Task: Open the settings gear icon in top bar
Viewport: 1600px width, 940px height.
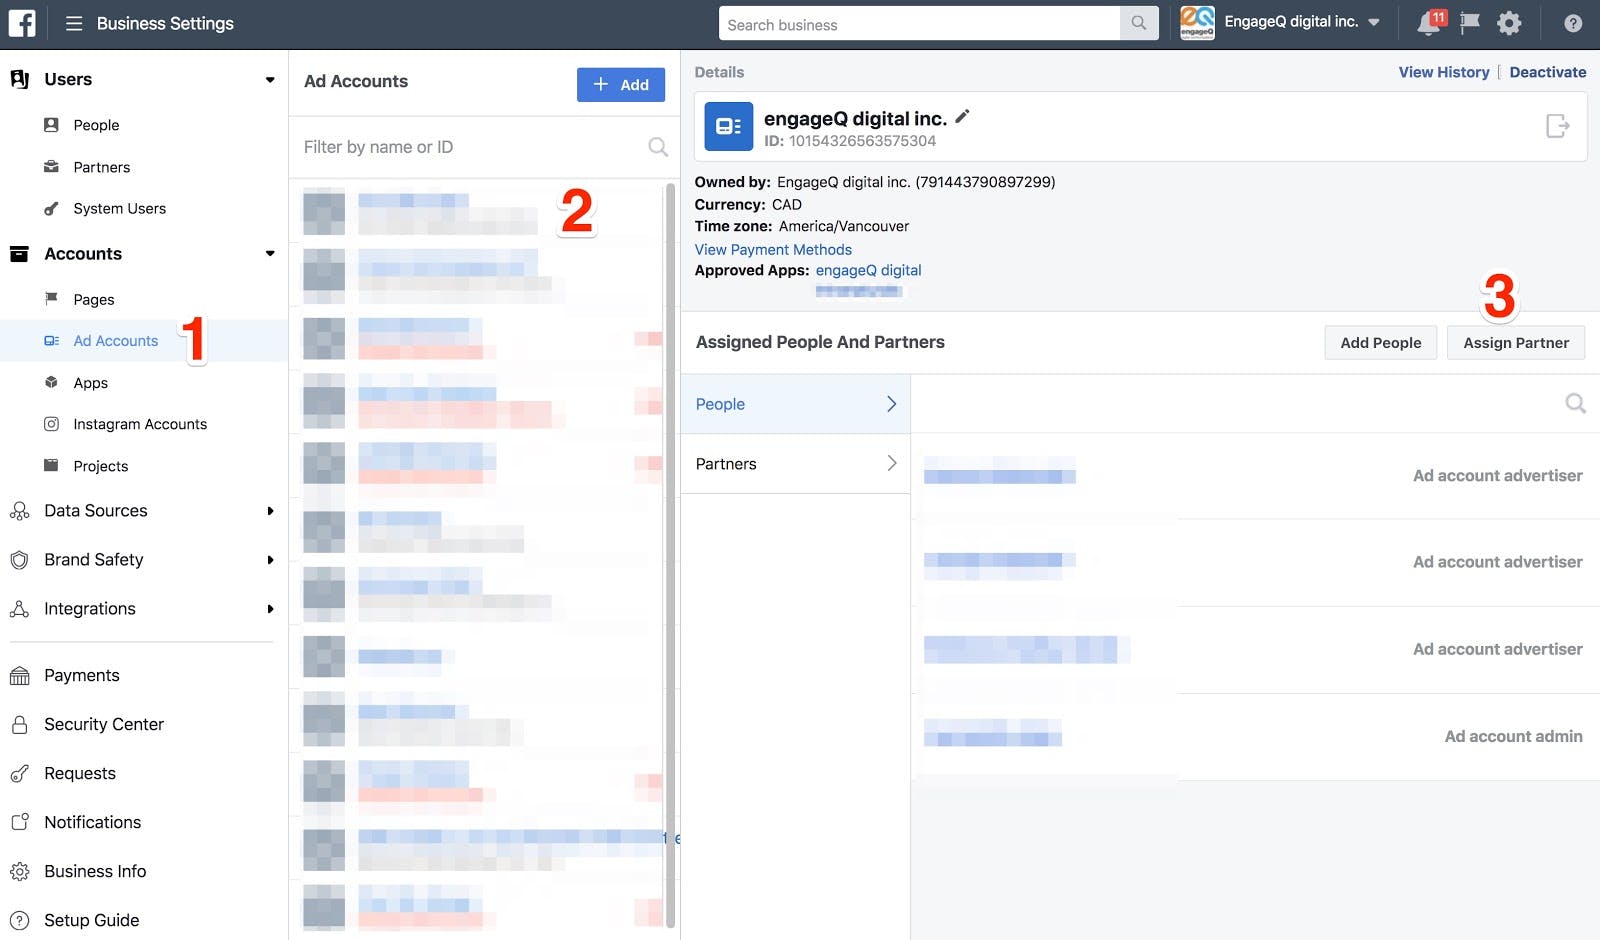Action: coord(1509,23)
